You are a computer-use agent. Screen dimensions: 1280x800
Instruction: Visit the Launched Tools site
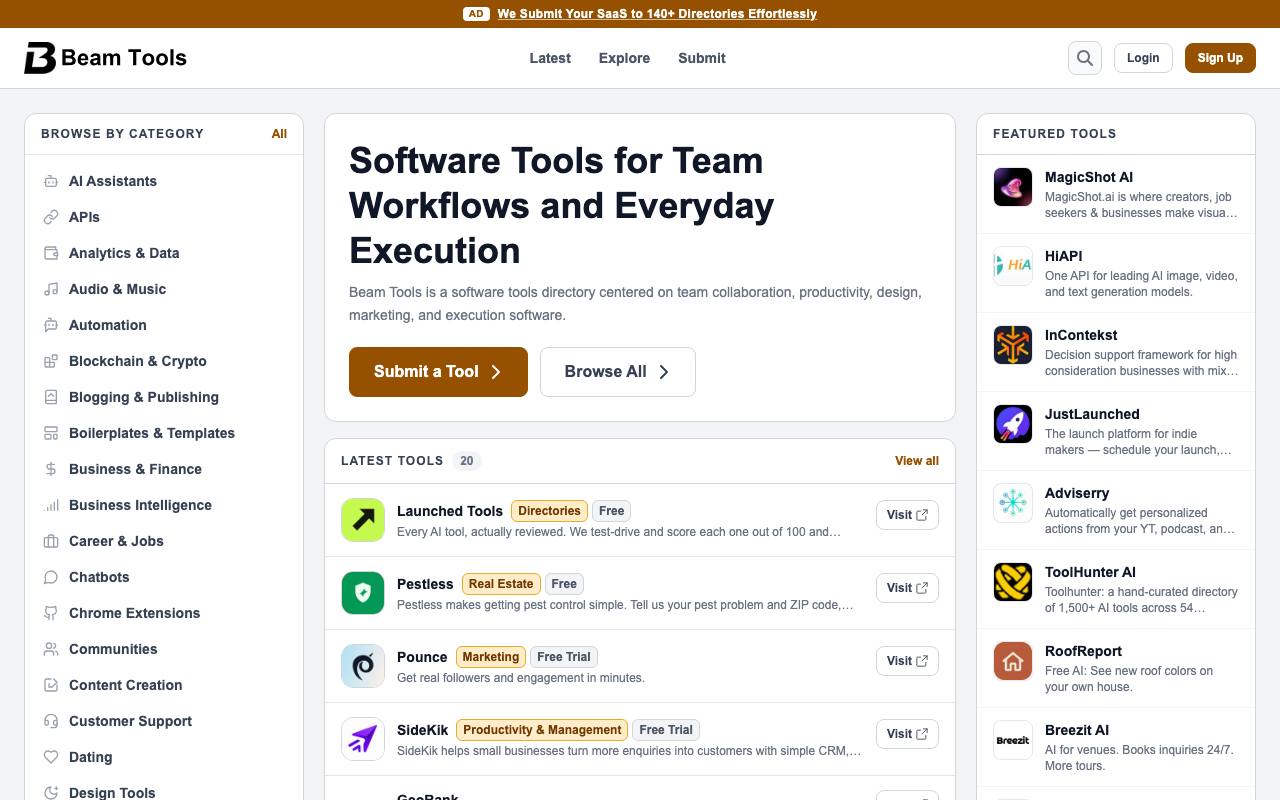(907, 515)
